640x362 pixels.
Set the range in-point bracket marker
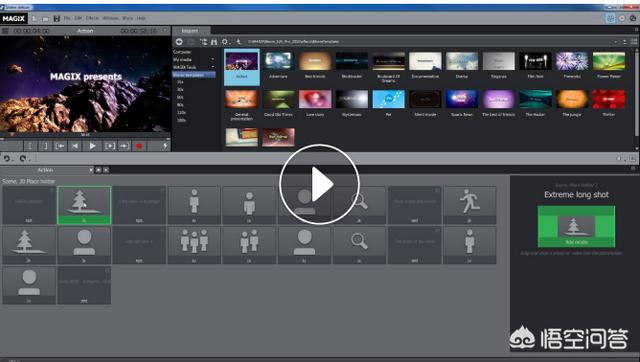tap(30, 146)
